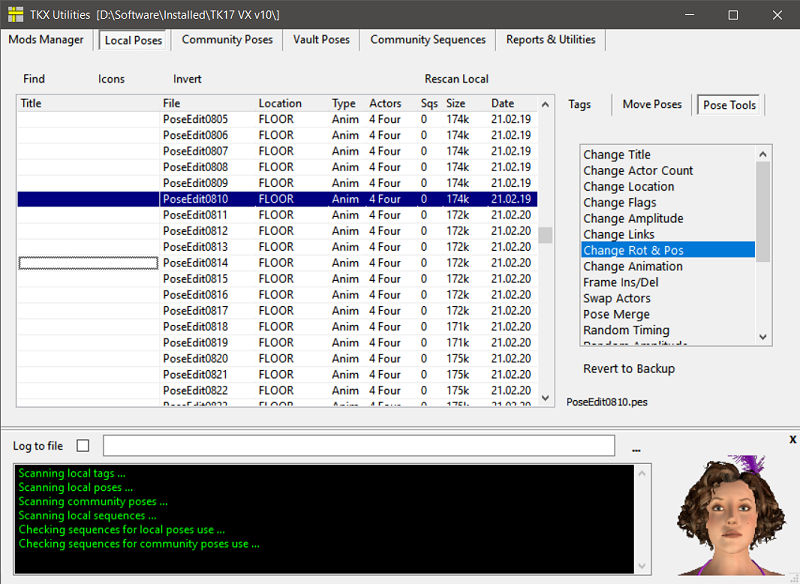
Task: Click the log output scroll-down arrow
Action: pyautogui.click(x=642, y=566)
